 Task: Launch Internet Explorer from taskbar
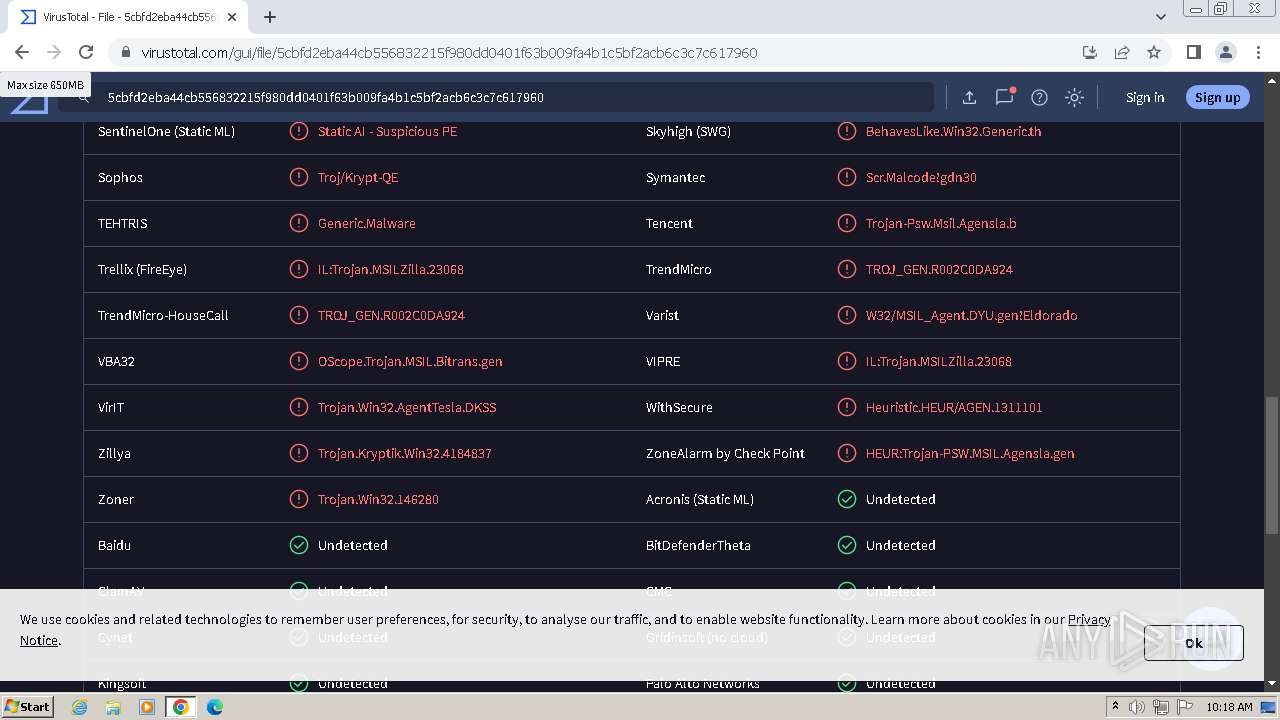click(x=80, y=707)
